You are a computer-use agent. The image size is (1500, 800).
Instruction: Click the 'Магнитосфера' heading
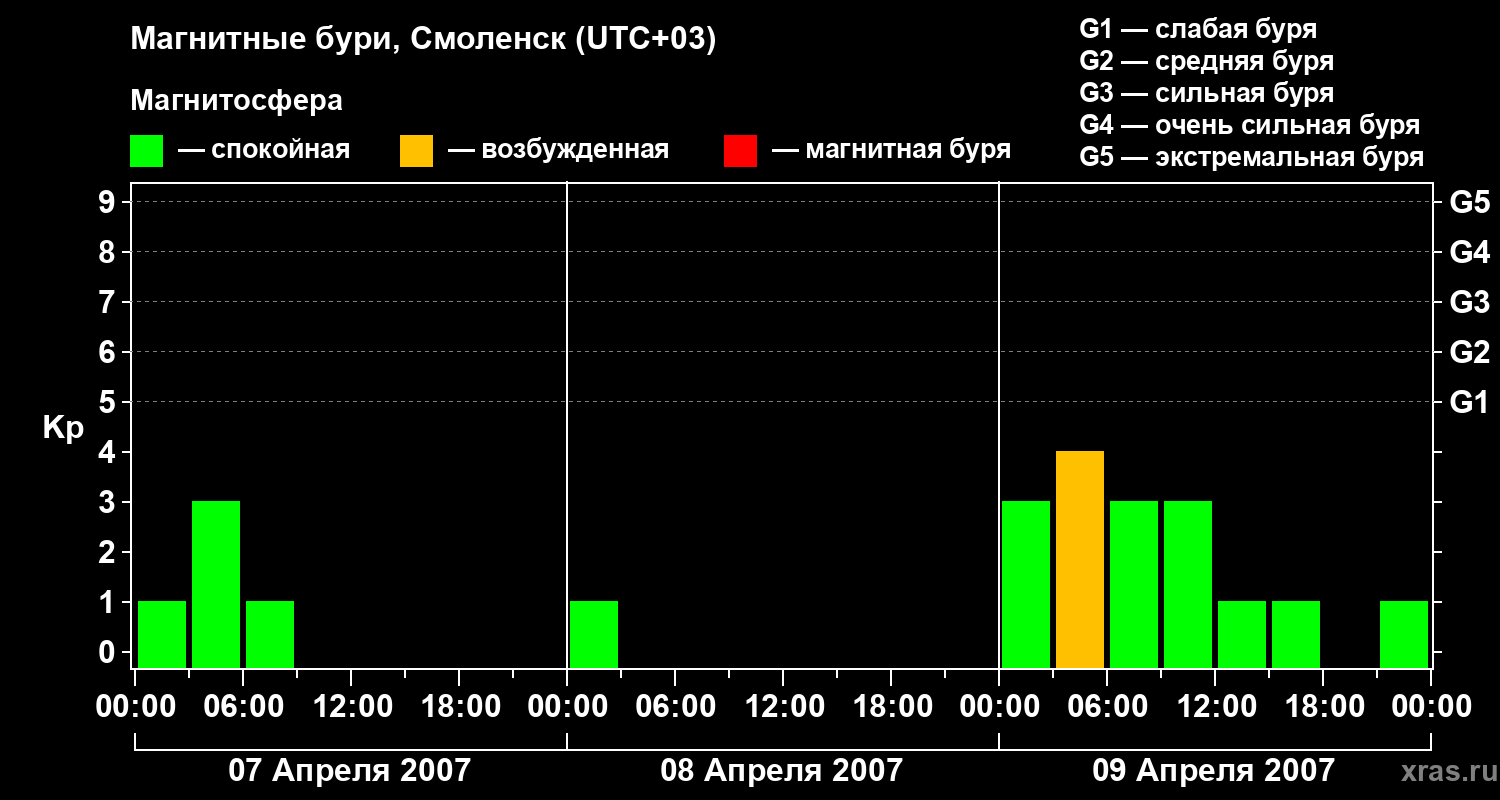(236, 101)
